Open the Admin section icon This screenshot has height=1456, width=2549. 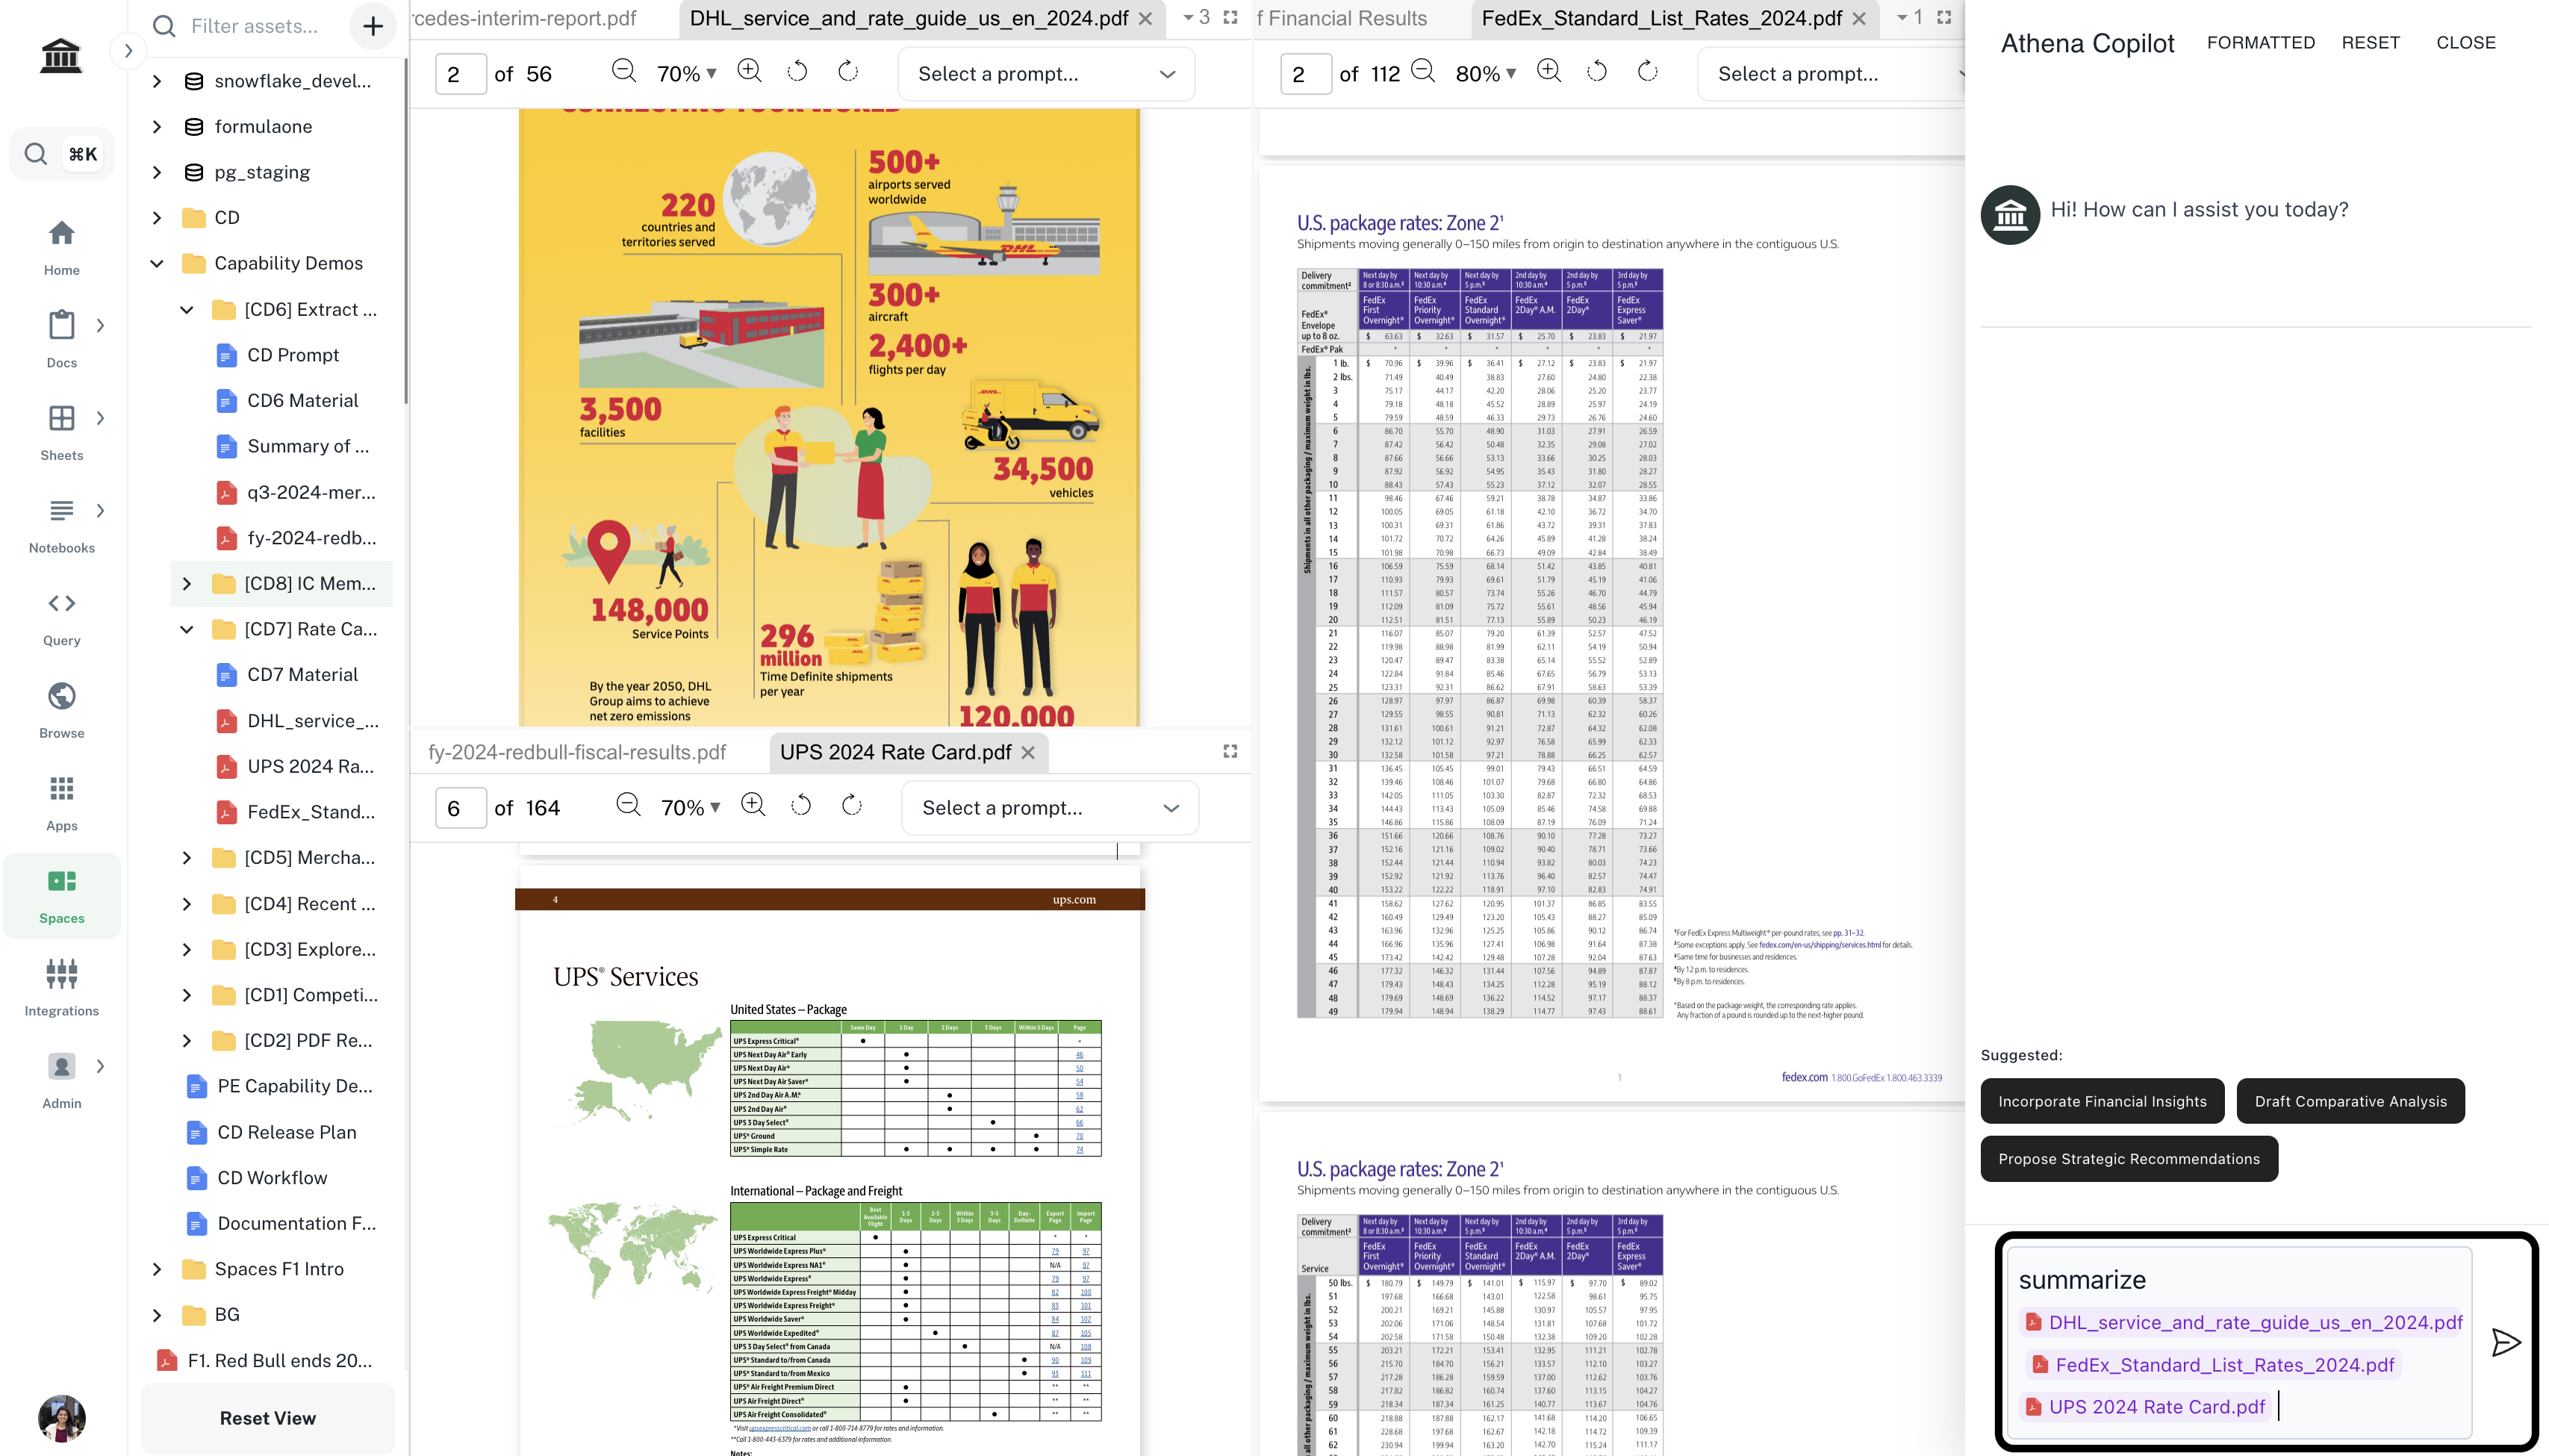(x=61, y=1066)
